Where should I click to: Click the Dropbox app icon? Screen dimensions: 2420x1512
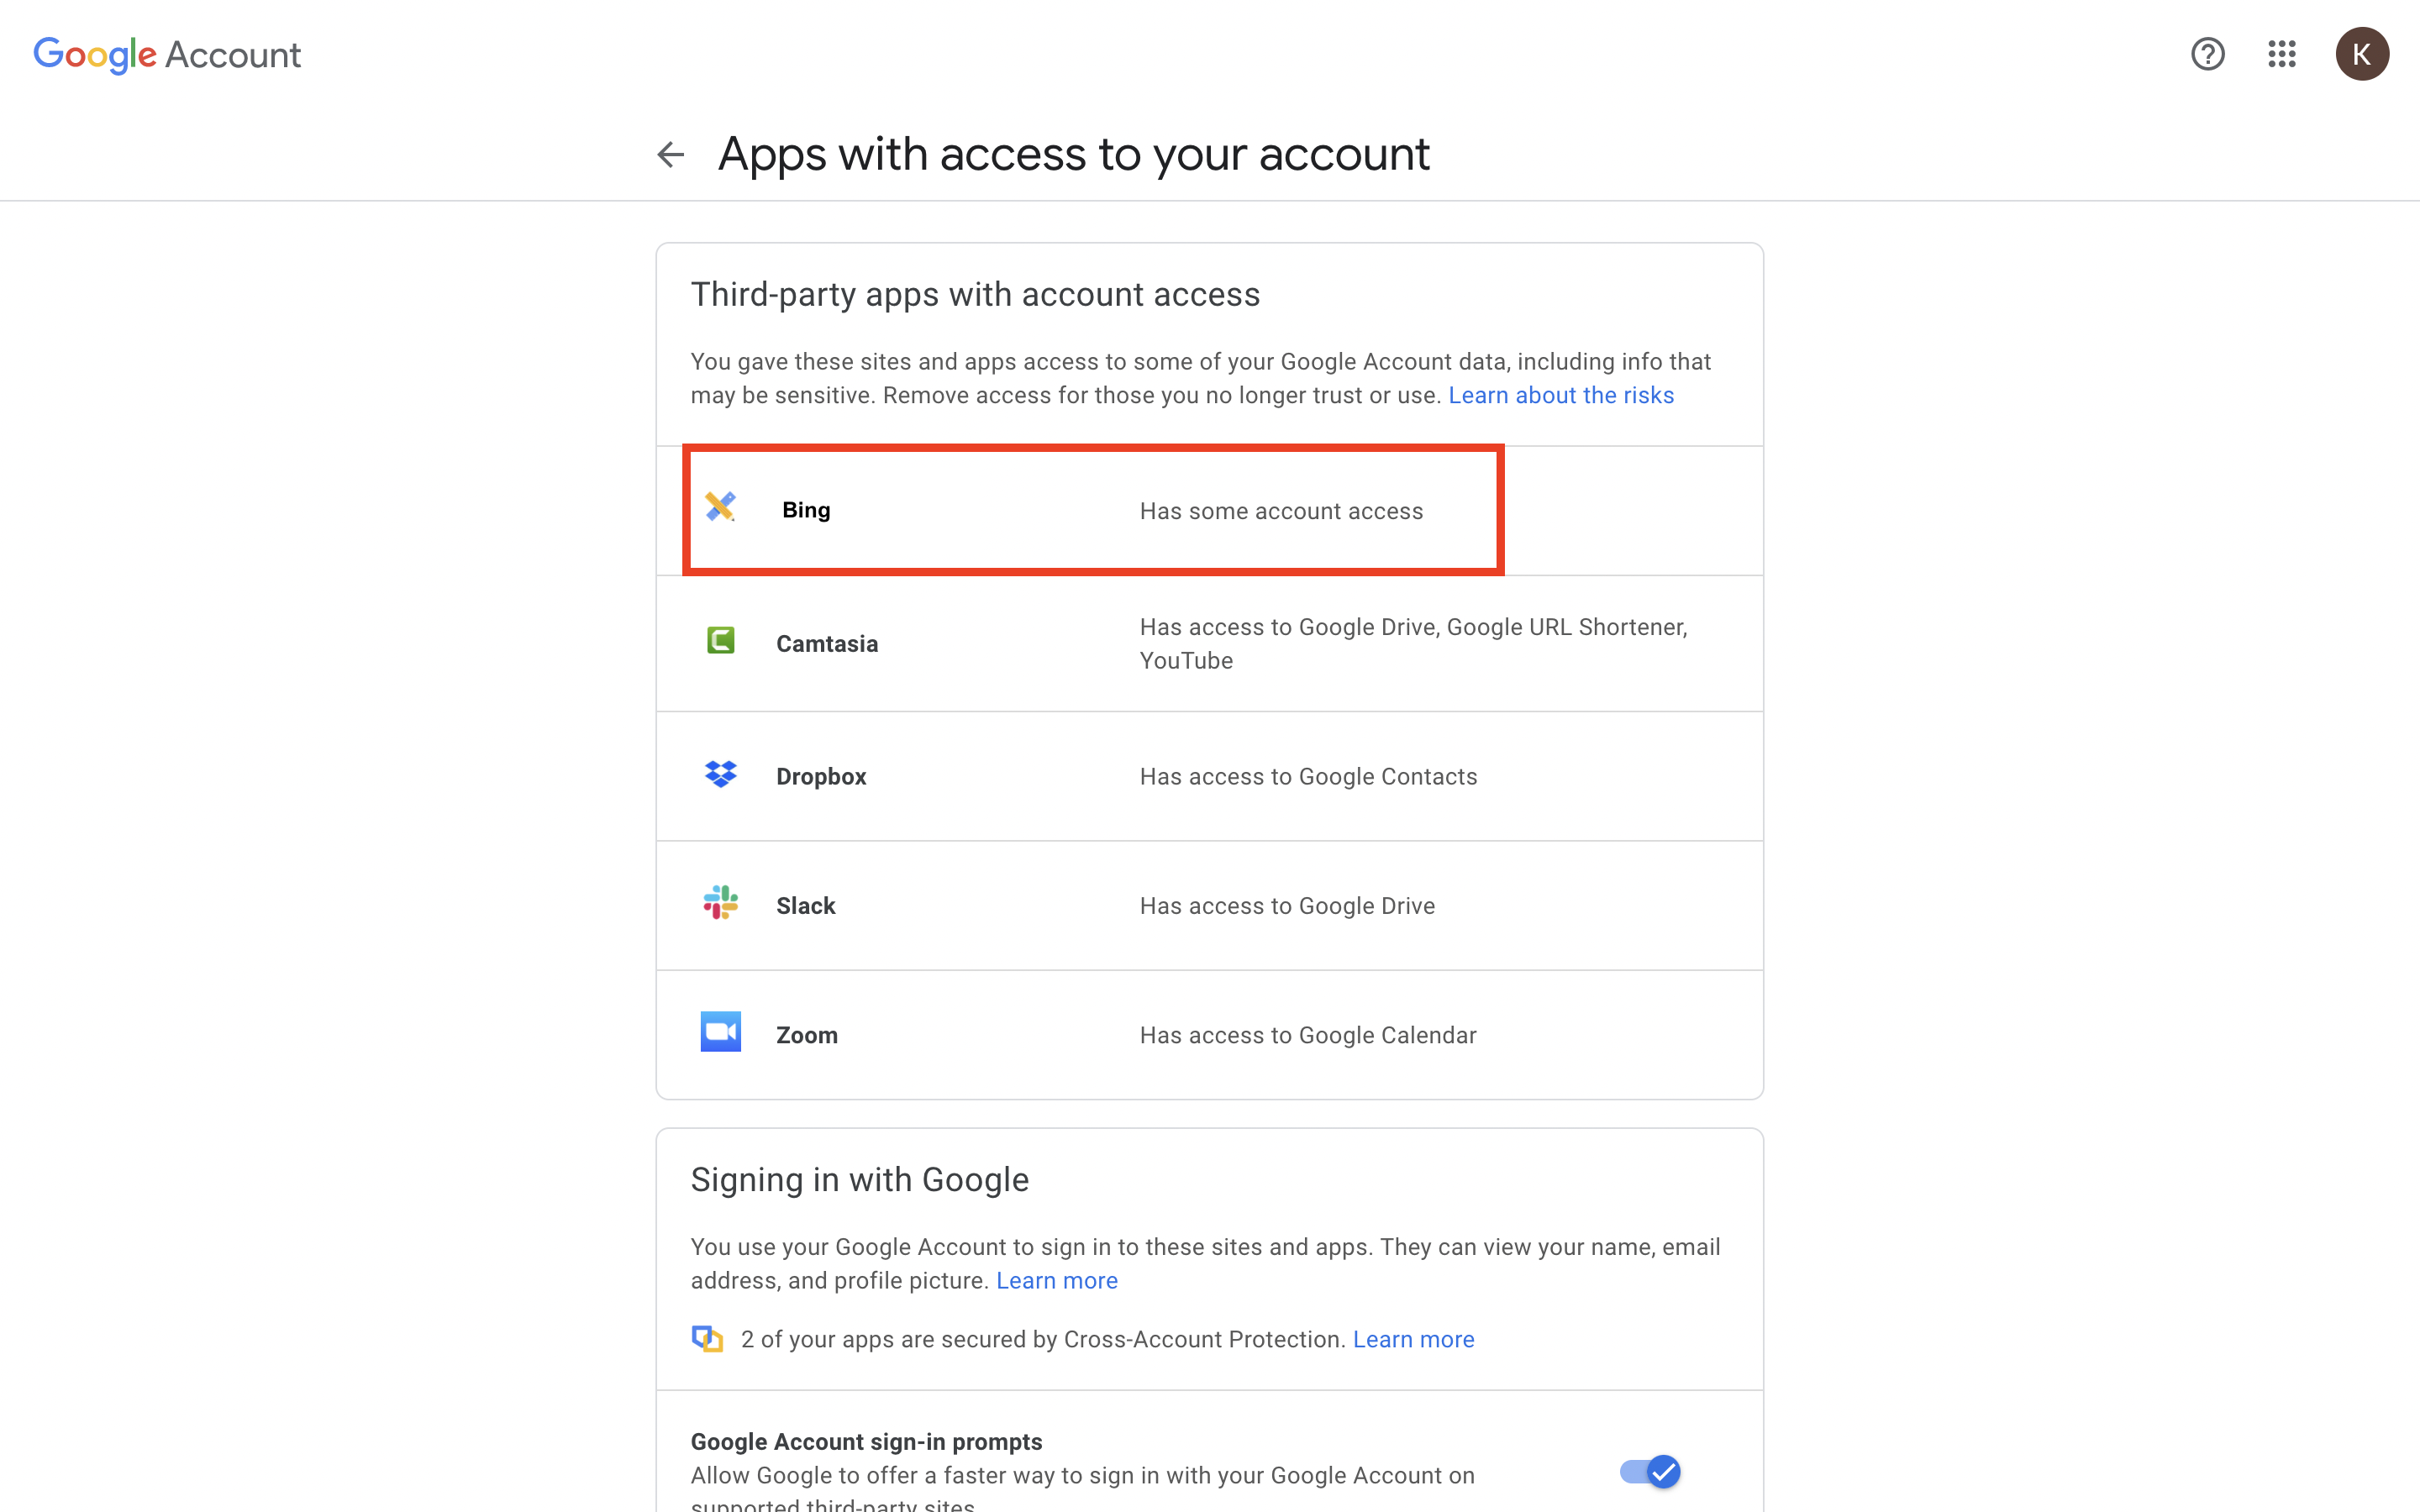click(721, 775)
